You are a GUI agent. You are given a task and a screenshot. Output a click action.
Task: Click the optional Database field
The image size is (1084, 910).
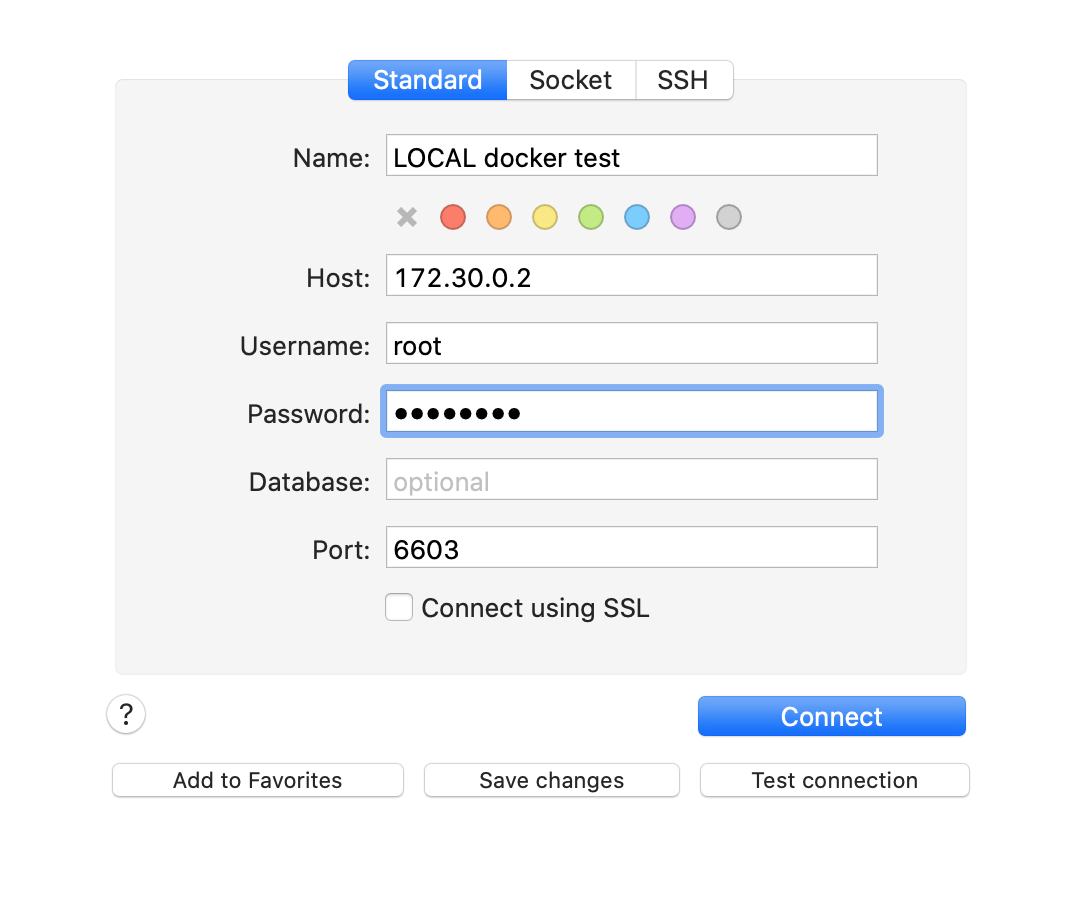pos(631,480)
